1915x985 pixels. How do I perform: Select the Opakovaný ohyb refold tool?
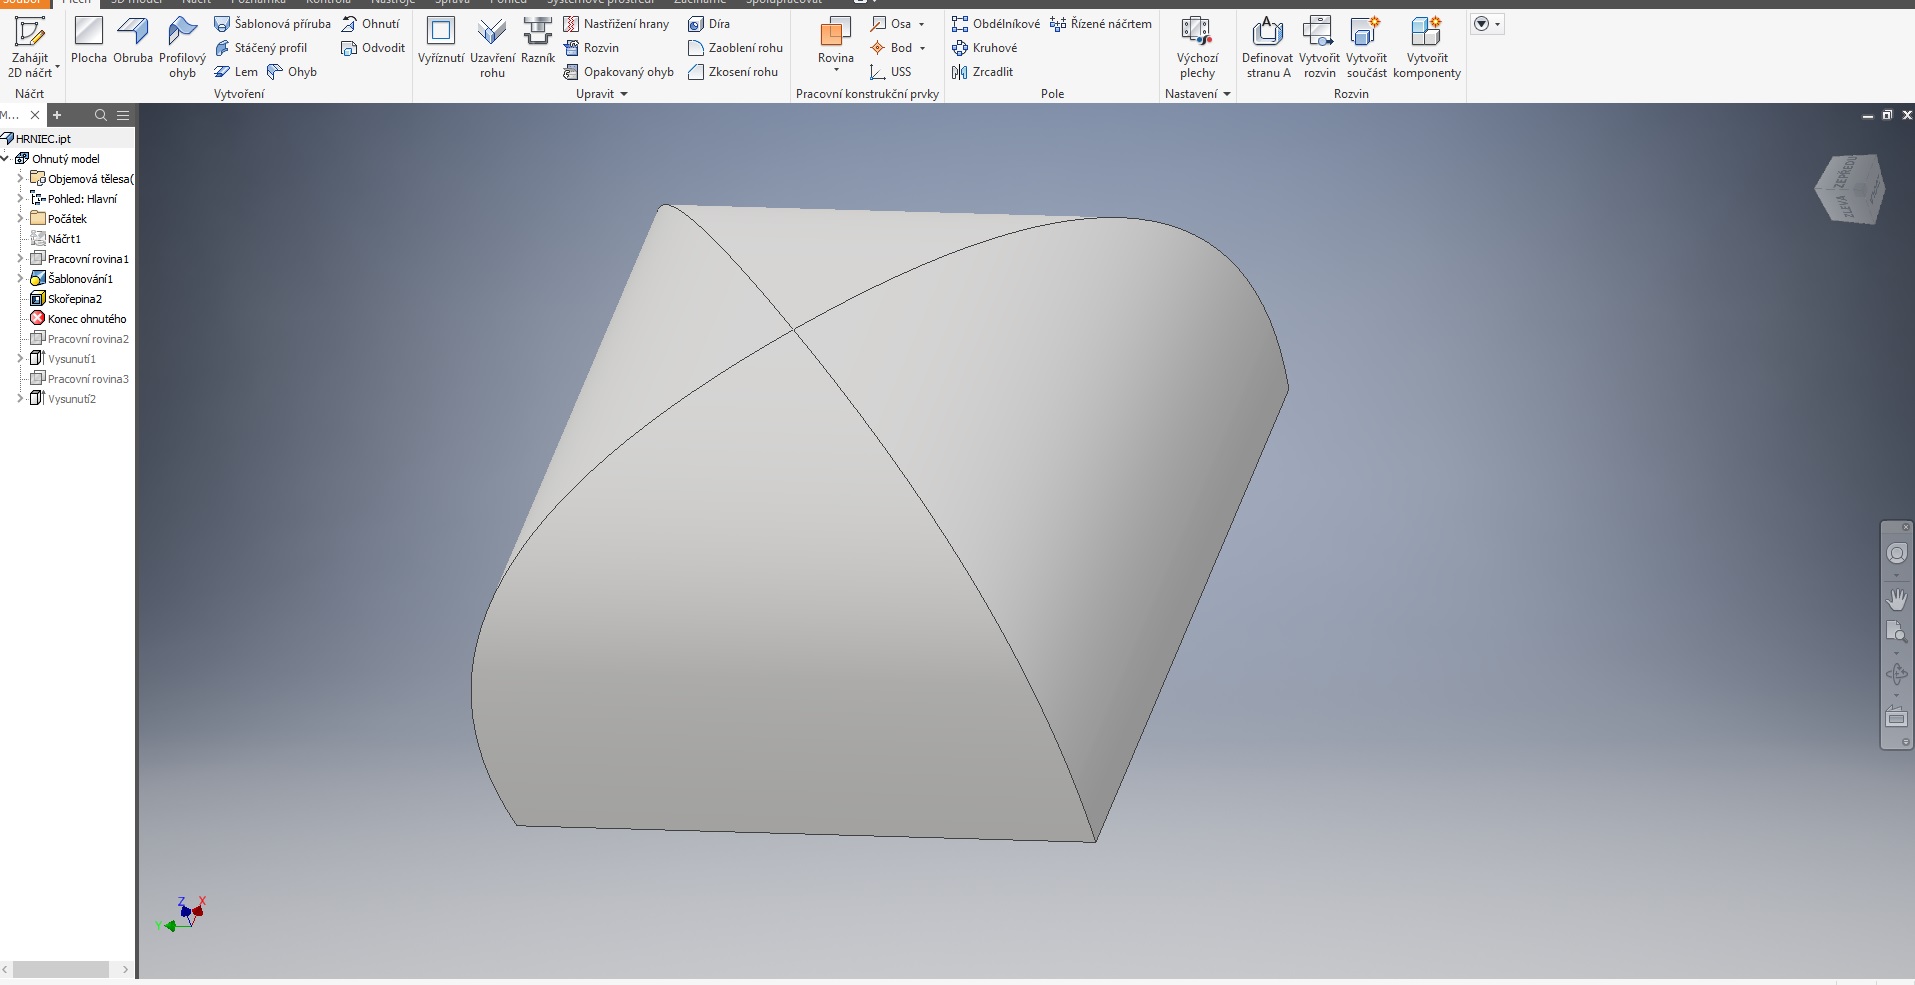pos(619,72)
